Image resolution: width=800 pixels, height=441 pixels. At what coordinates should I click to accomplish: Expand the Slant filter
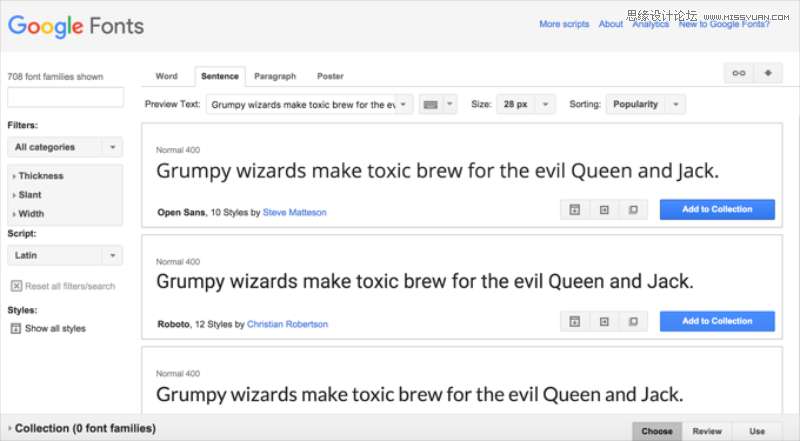click(x=30, y=195)
